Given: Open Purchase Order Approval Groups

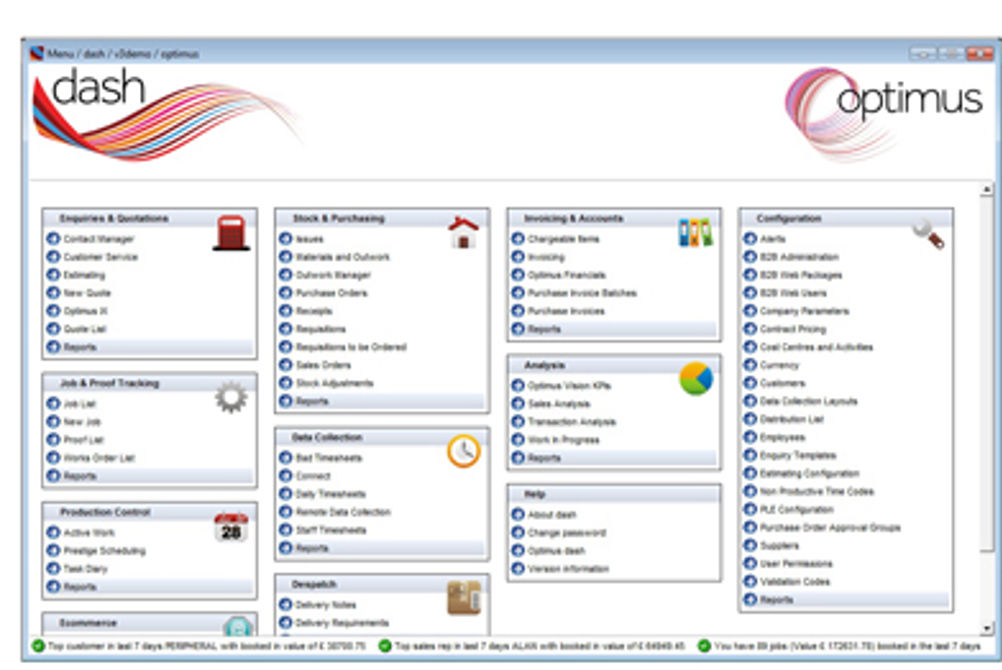Looking at the screenshot, I should (830, 527).
